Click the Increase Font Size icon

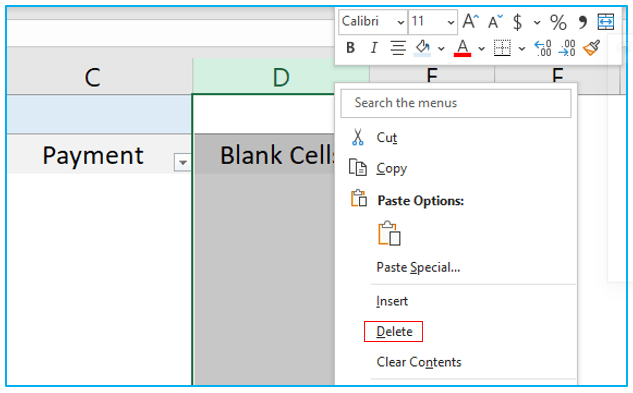click(x=470, y=21)
